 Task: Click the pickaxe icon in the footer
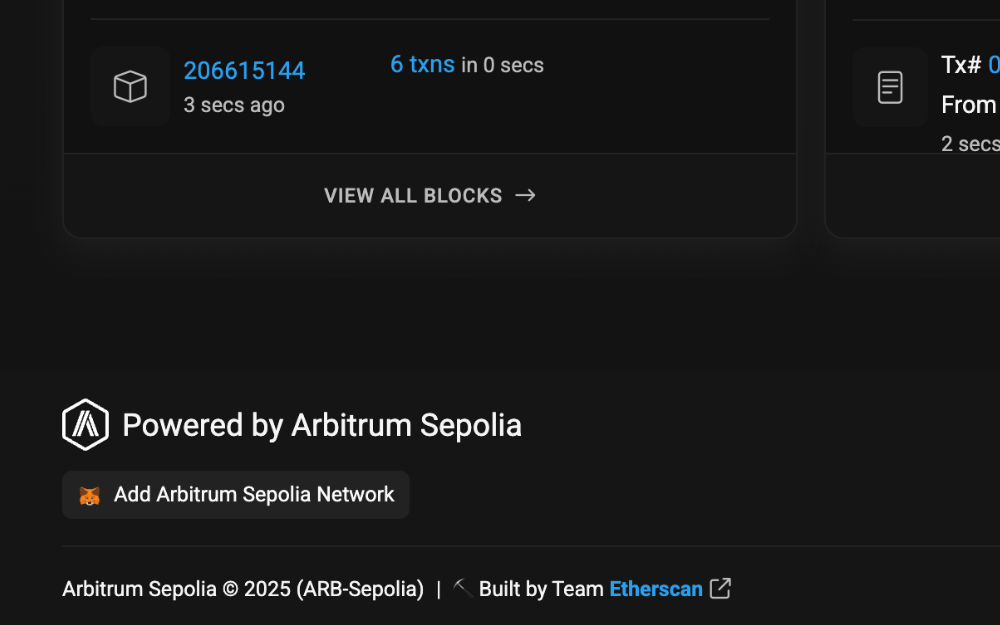click(x=462, y=588)
